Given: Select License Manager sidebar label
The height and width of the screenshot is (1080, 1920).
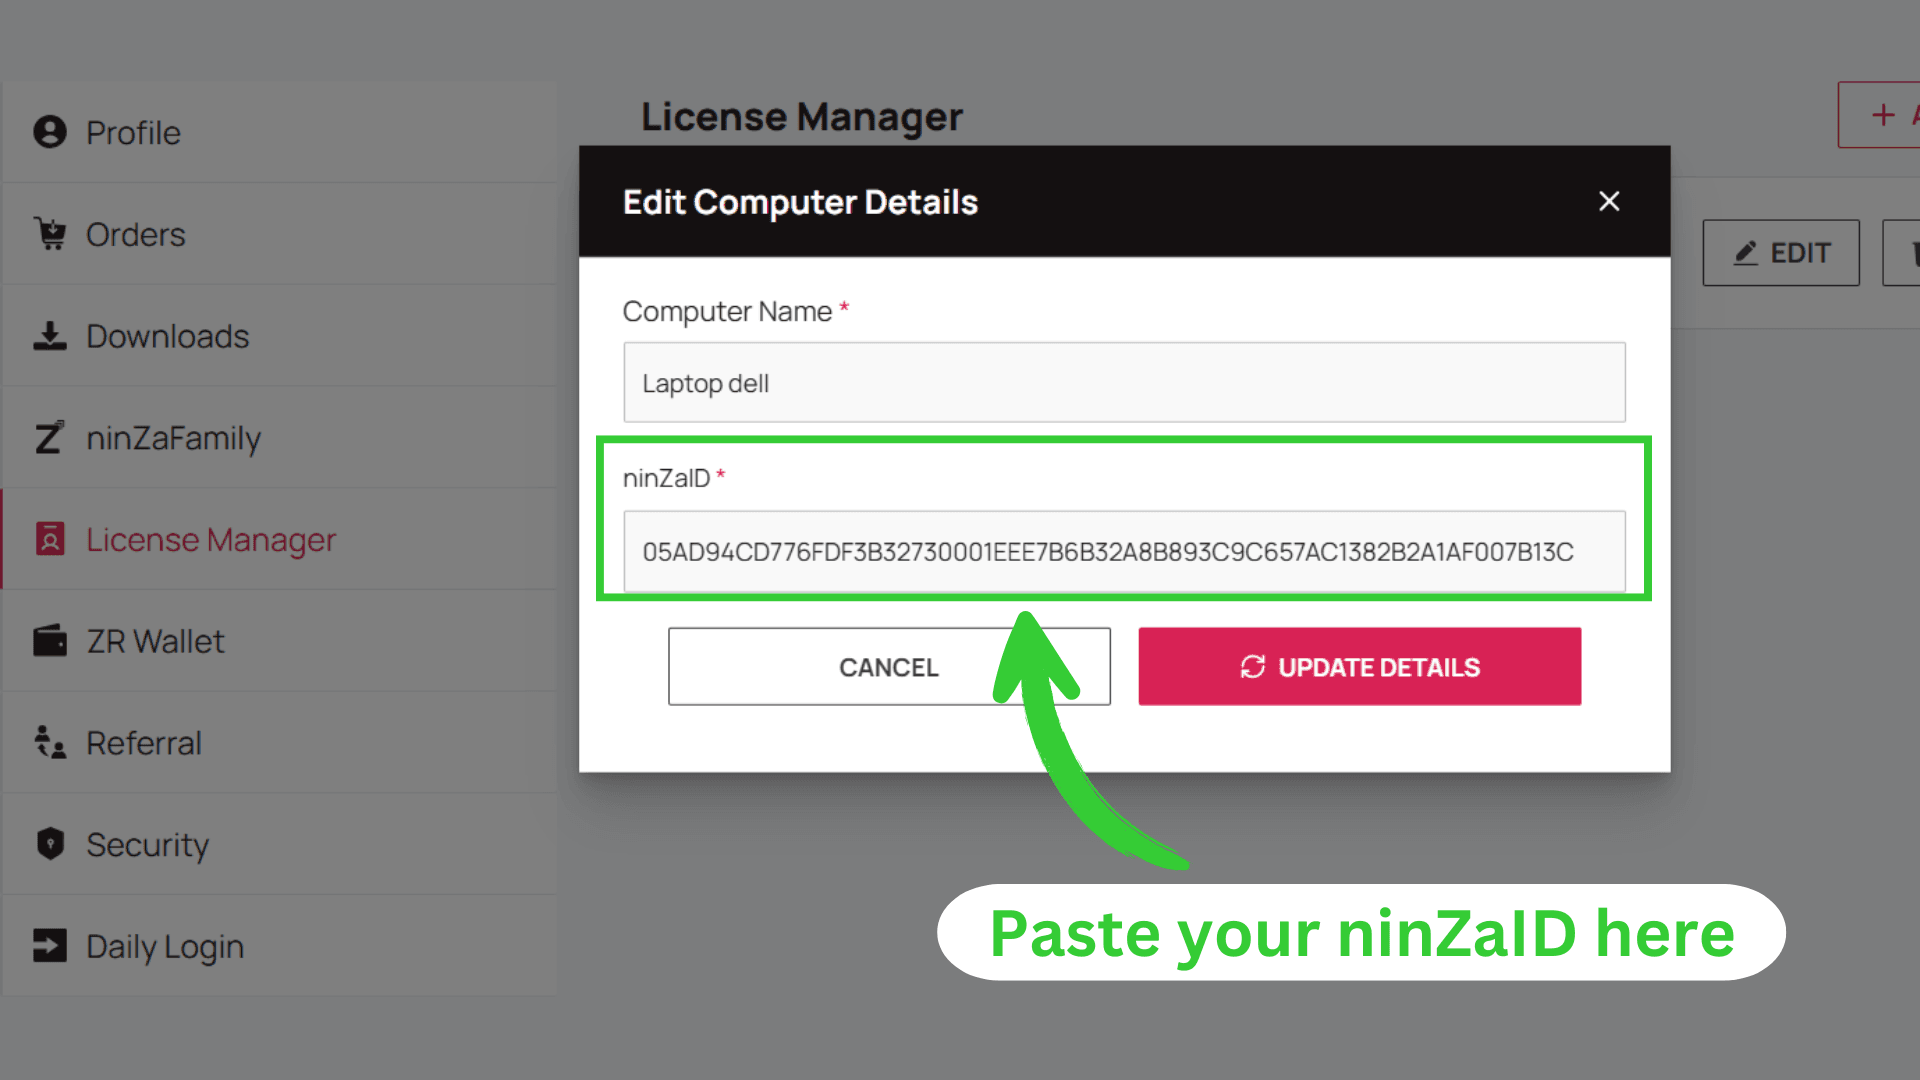Looking at the screenshot, I should coord(211,540).
